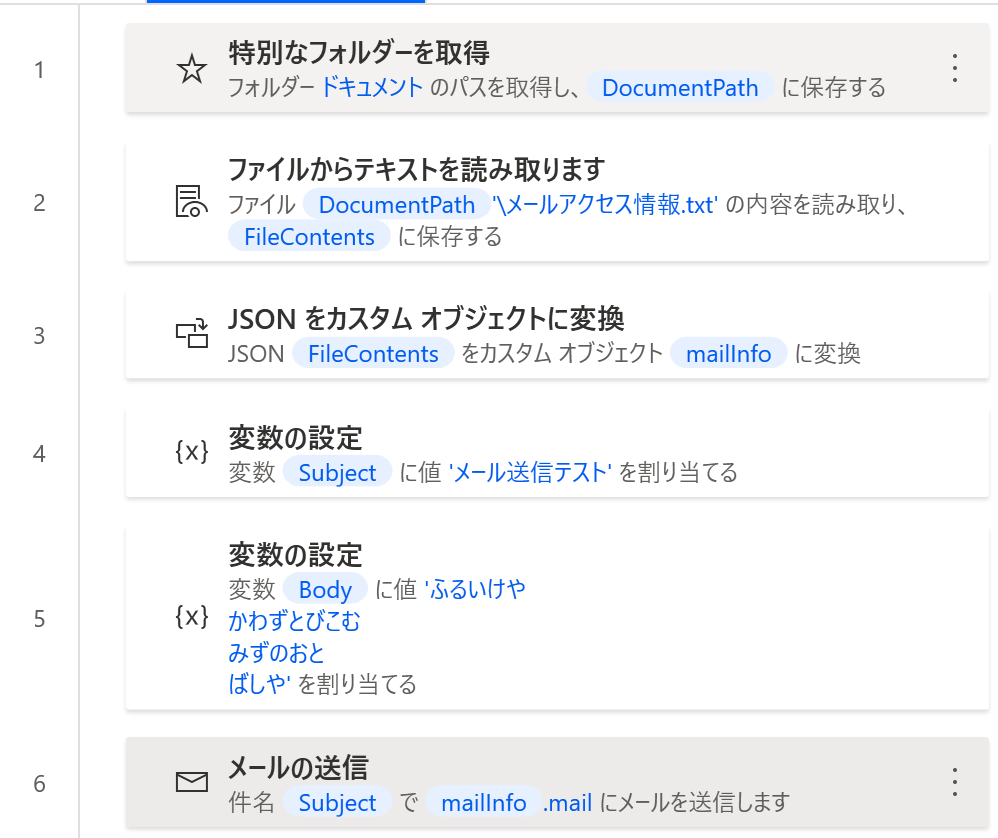Click the {x} icon for Subject variable
Screen dimensions: 998x838
(x=192, y=452)
